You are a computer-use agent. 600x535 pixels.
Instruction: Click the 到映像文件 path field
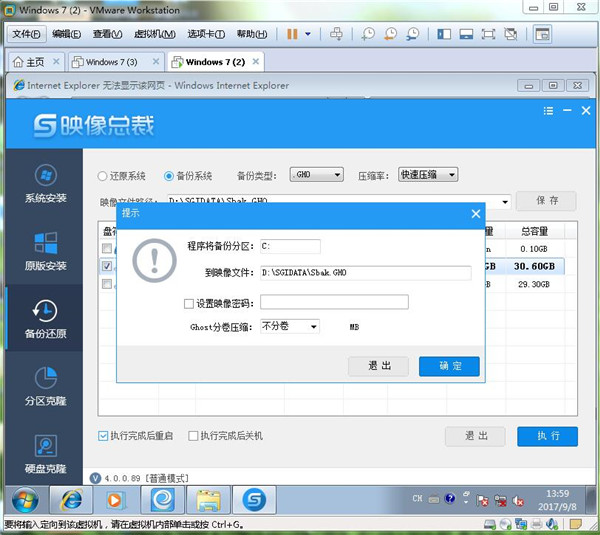[366, 273]
